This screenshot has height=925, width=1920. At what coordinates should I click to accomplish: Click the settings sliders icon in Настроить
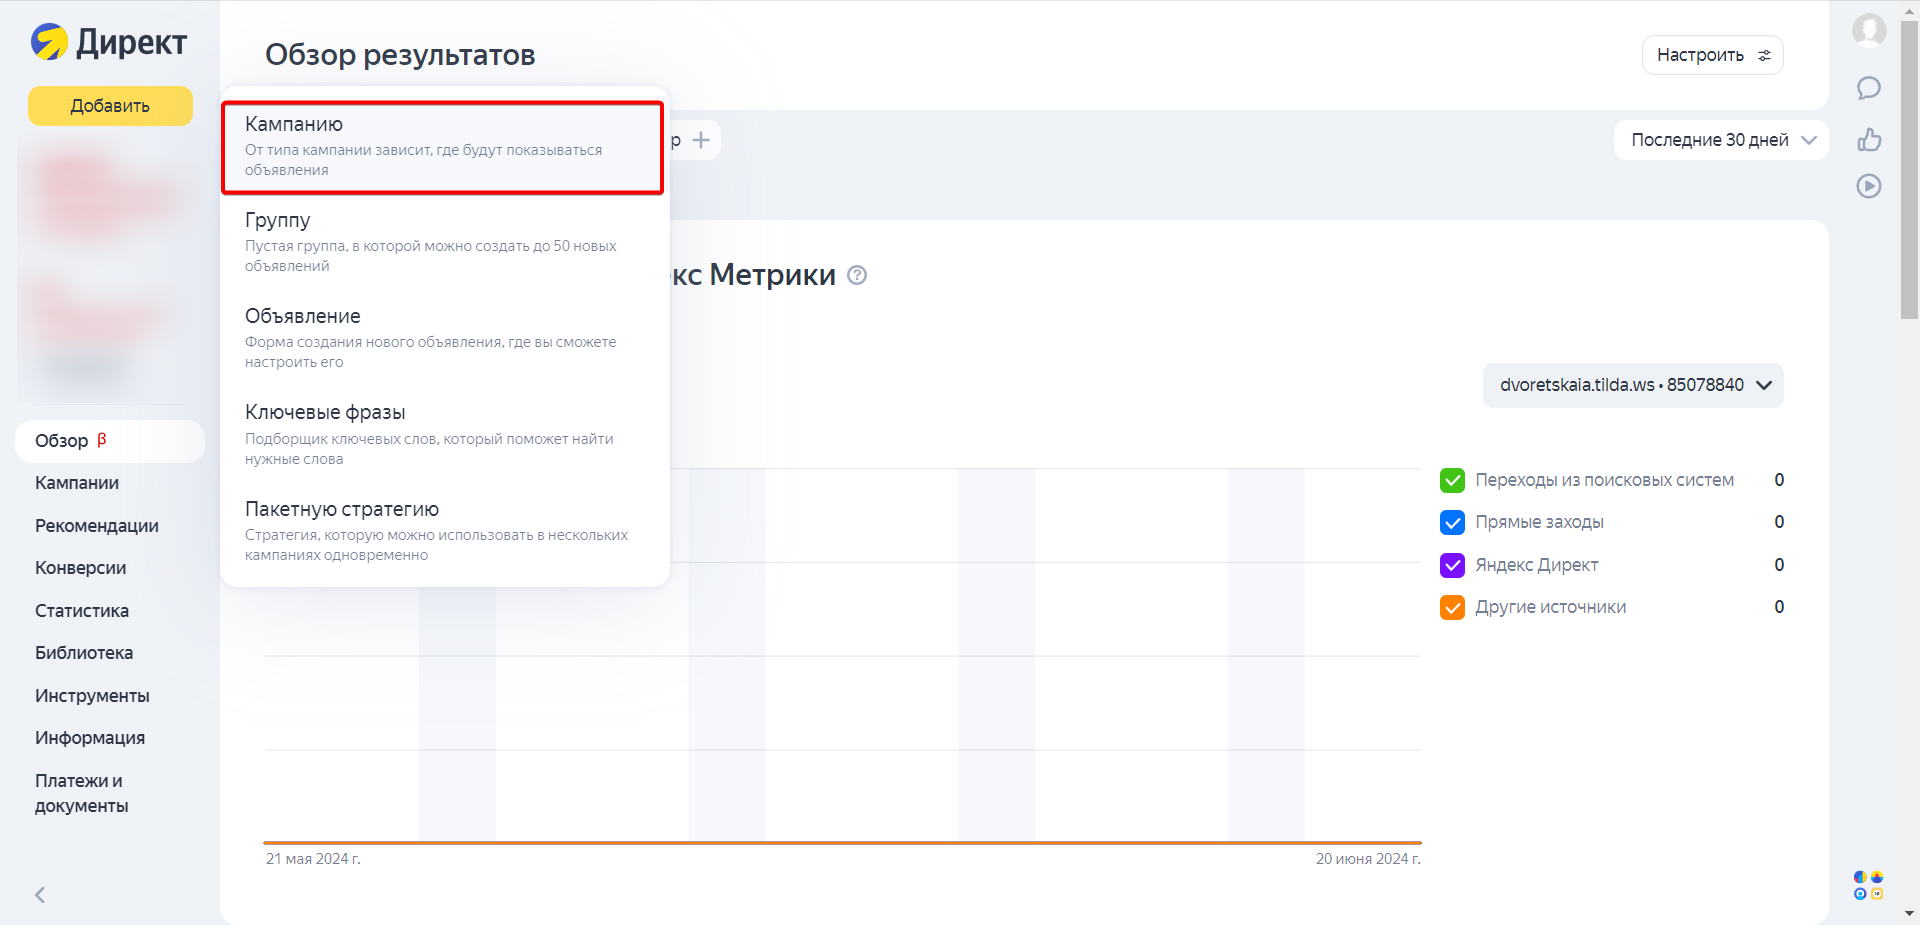(x=1765, y=55)
